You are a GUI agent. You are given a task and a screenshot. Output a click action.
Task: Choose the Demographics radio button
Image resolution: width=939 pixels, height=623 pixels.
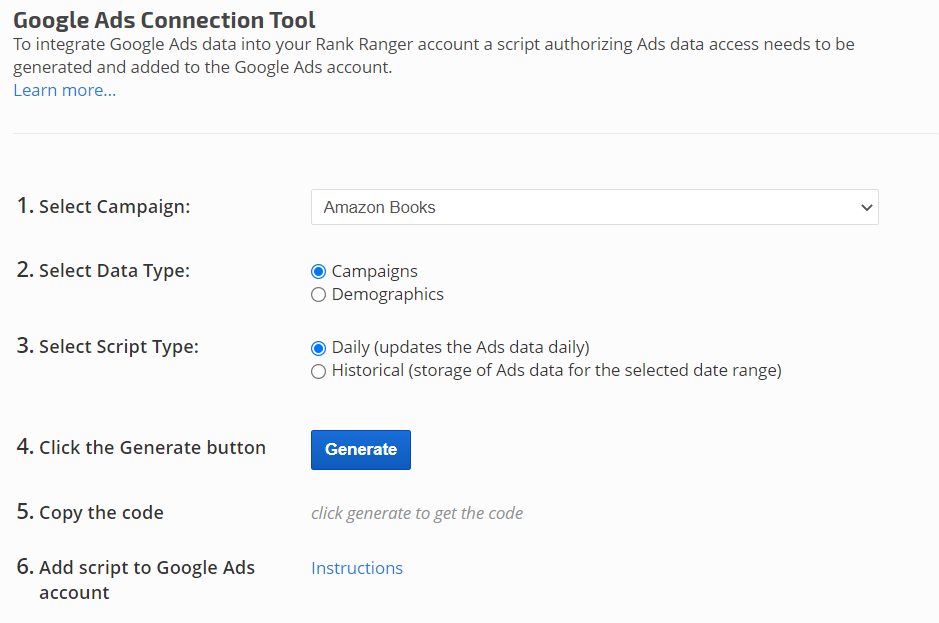click(x=319, y=294)
